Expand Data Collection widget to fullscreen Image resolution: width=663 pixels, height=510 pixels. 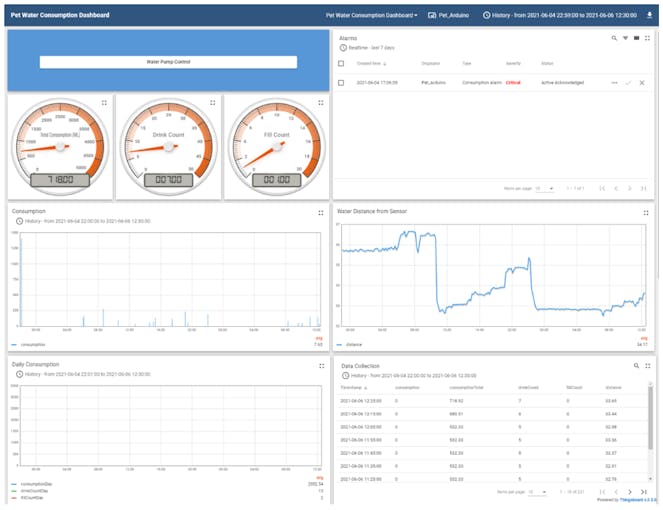pyautogui.click(x=648, y=366)
